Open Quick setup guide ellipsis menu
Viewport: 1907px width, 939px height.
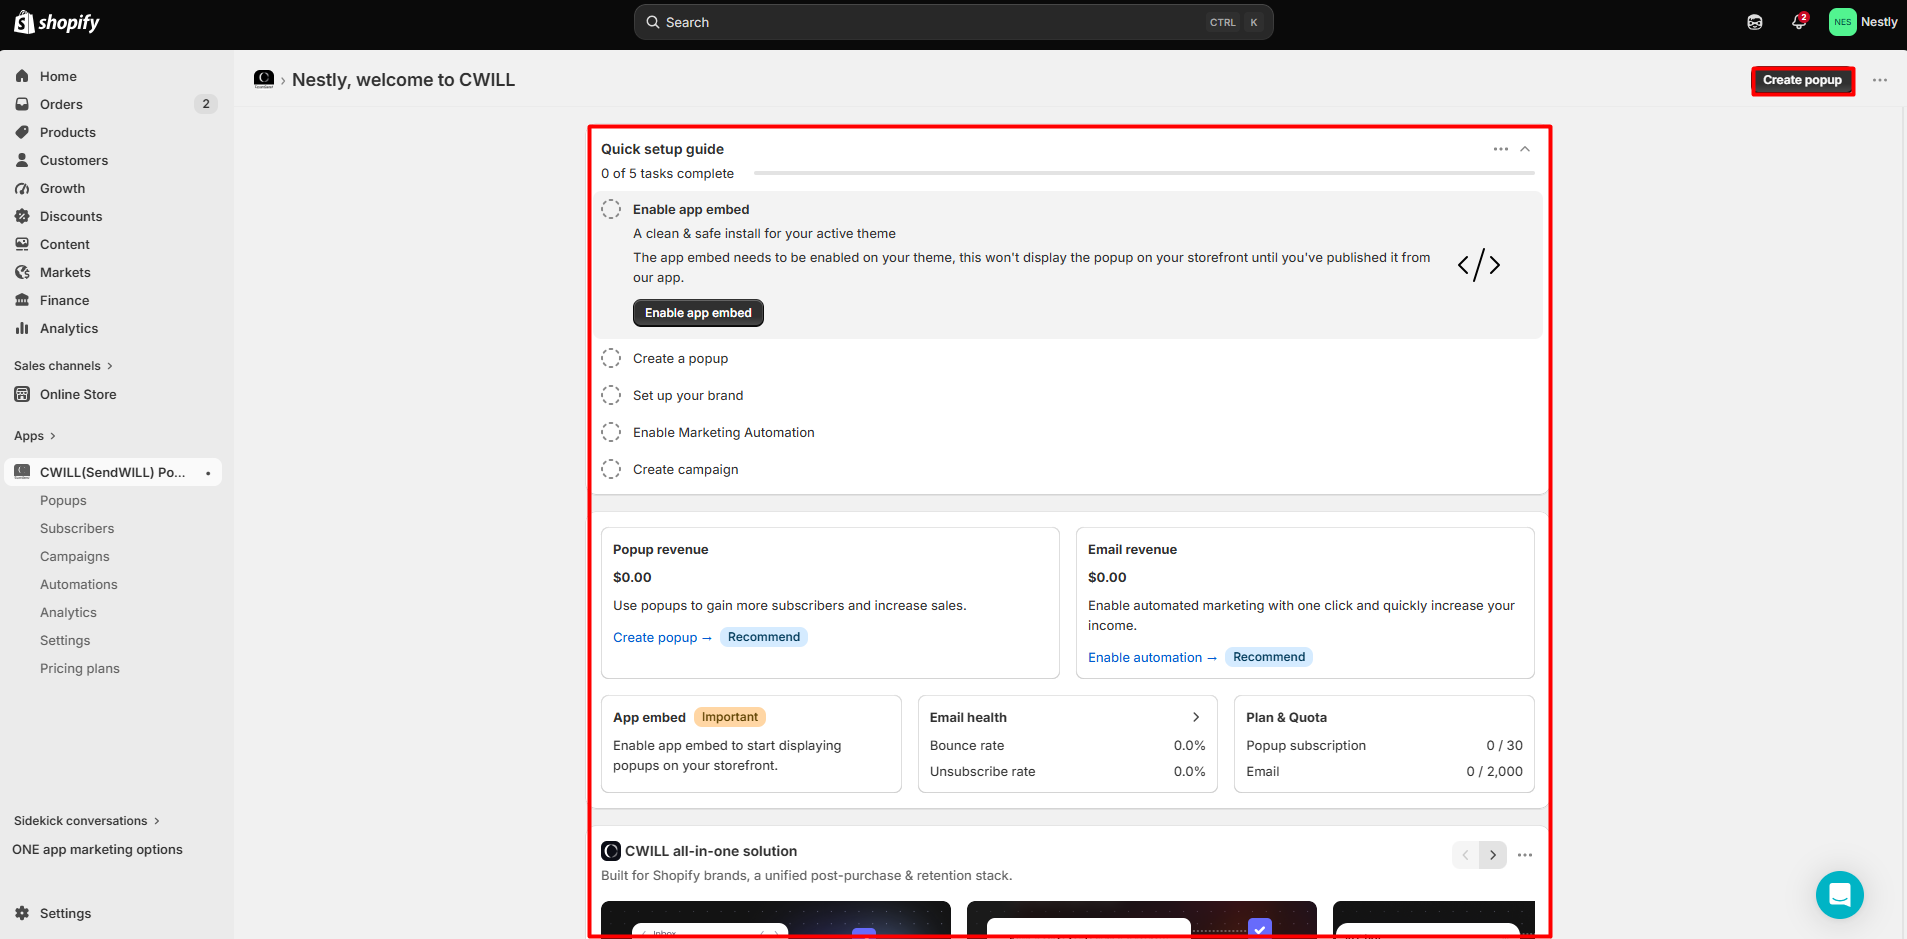1500,149
